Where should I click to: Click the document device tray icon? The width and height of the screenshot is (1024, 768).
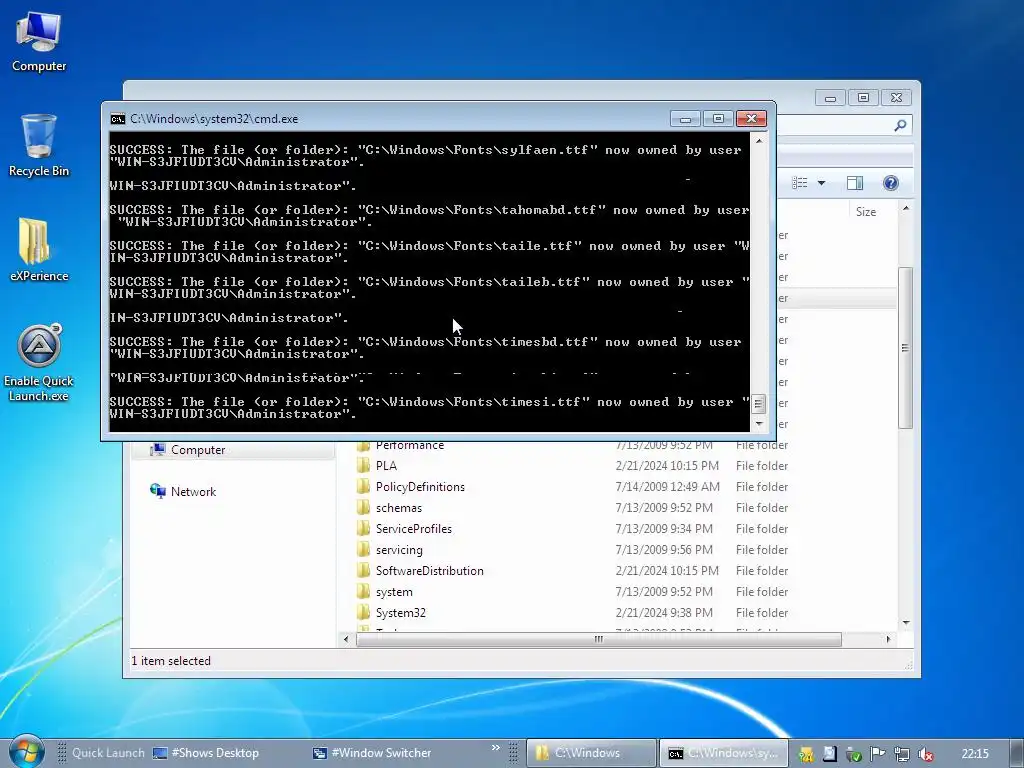829,754
